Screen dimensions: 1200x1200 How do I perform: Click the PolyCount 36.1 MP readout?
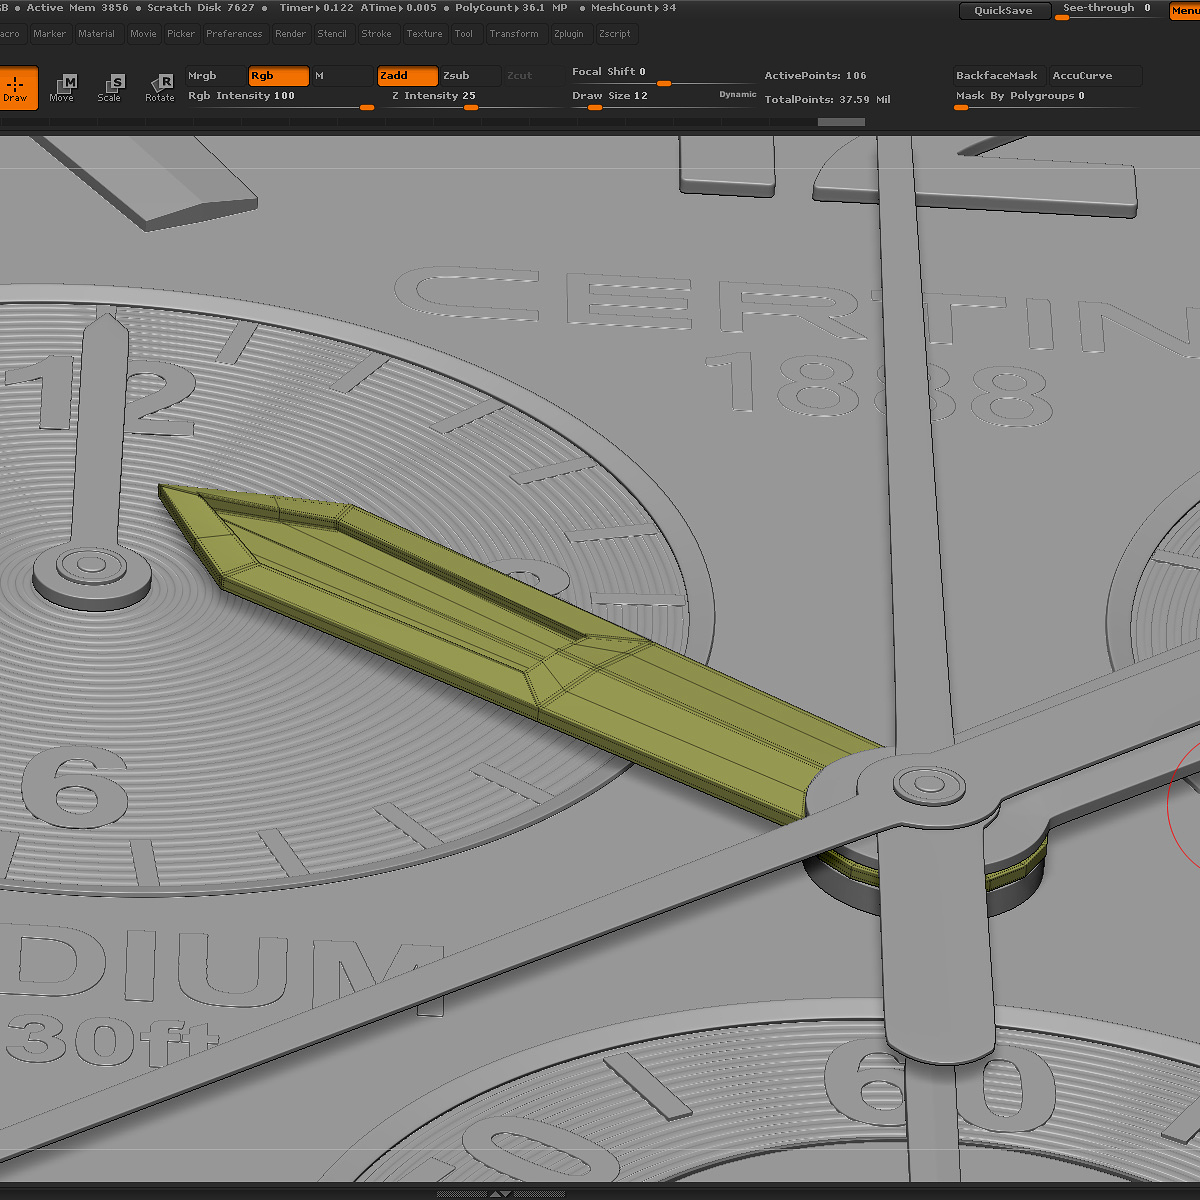click(511, 8)
